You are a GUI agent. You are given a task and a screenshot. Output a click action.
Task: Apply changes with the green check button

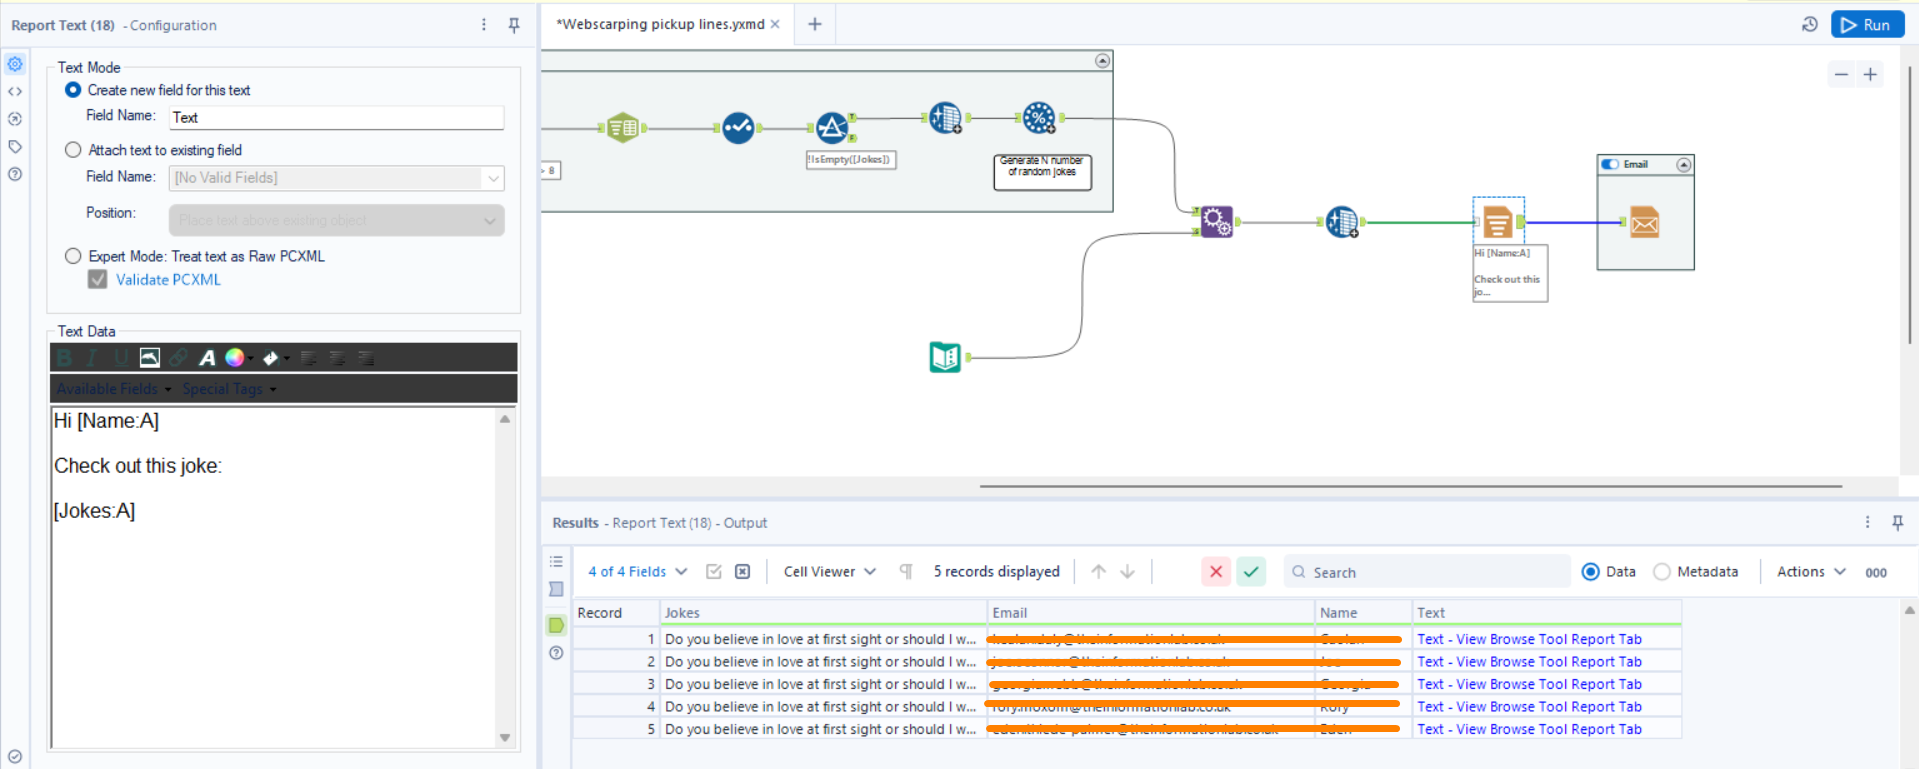(x=1251, y=572)
